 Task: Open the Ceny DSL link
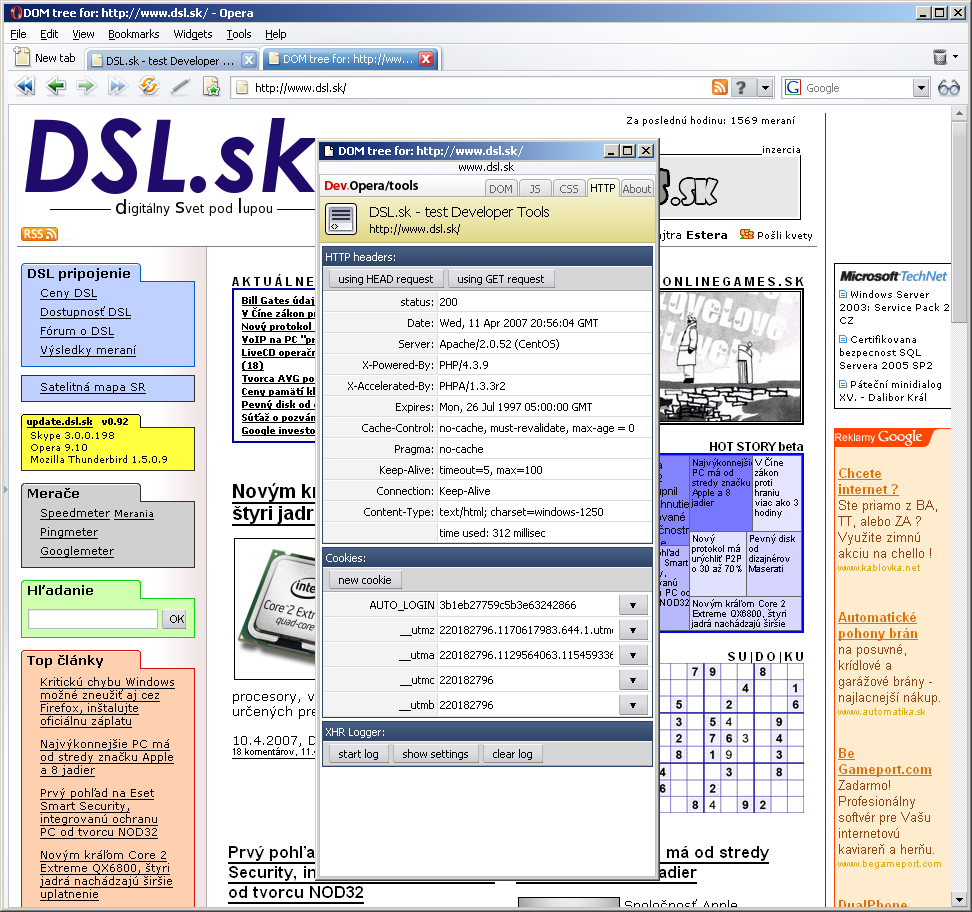68,293
